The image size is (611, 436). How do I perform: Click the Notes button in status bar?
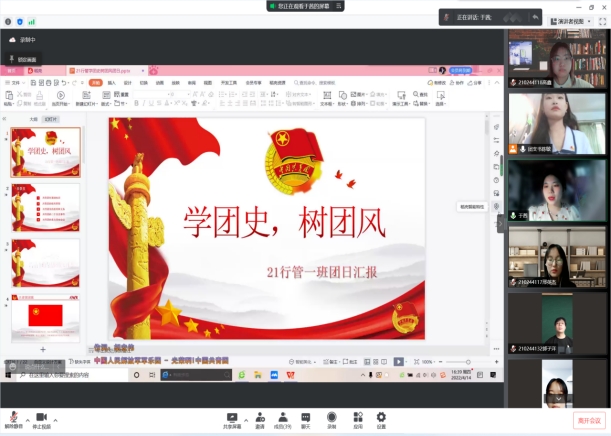pos(331,362)
